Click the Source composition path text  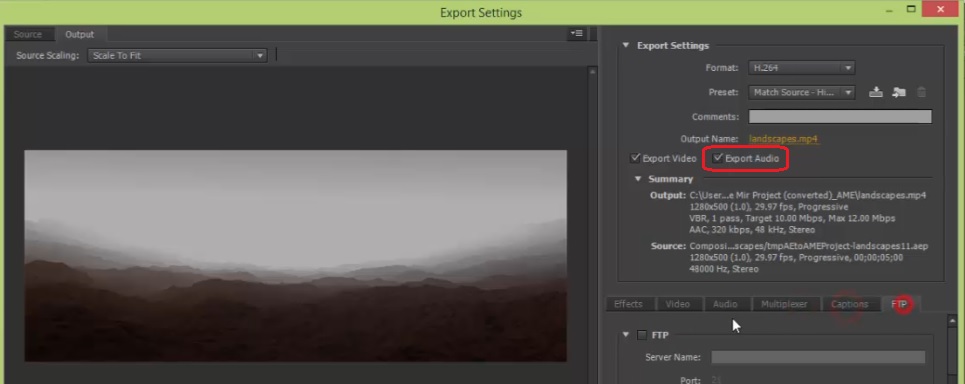(x=809, y=246)
